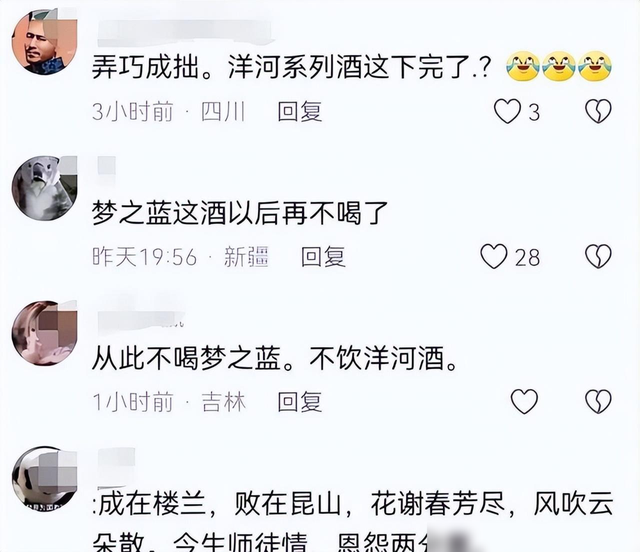640x552 pixels.
Task: Select the comment 从此不喝梦之蓝。不饮洋河酒。
Action: coord(274,358)
